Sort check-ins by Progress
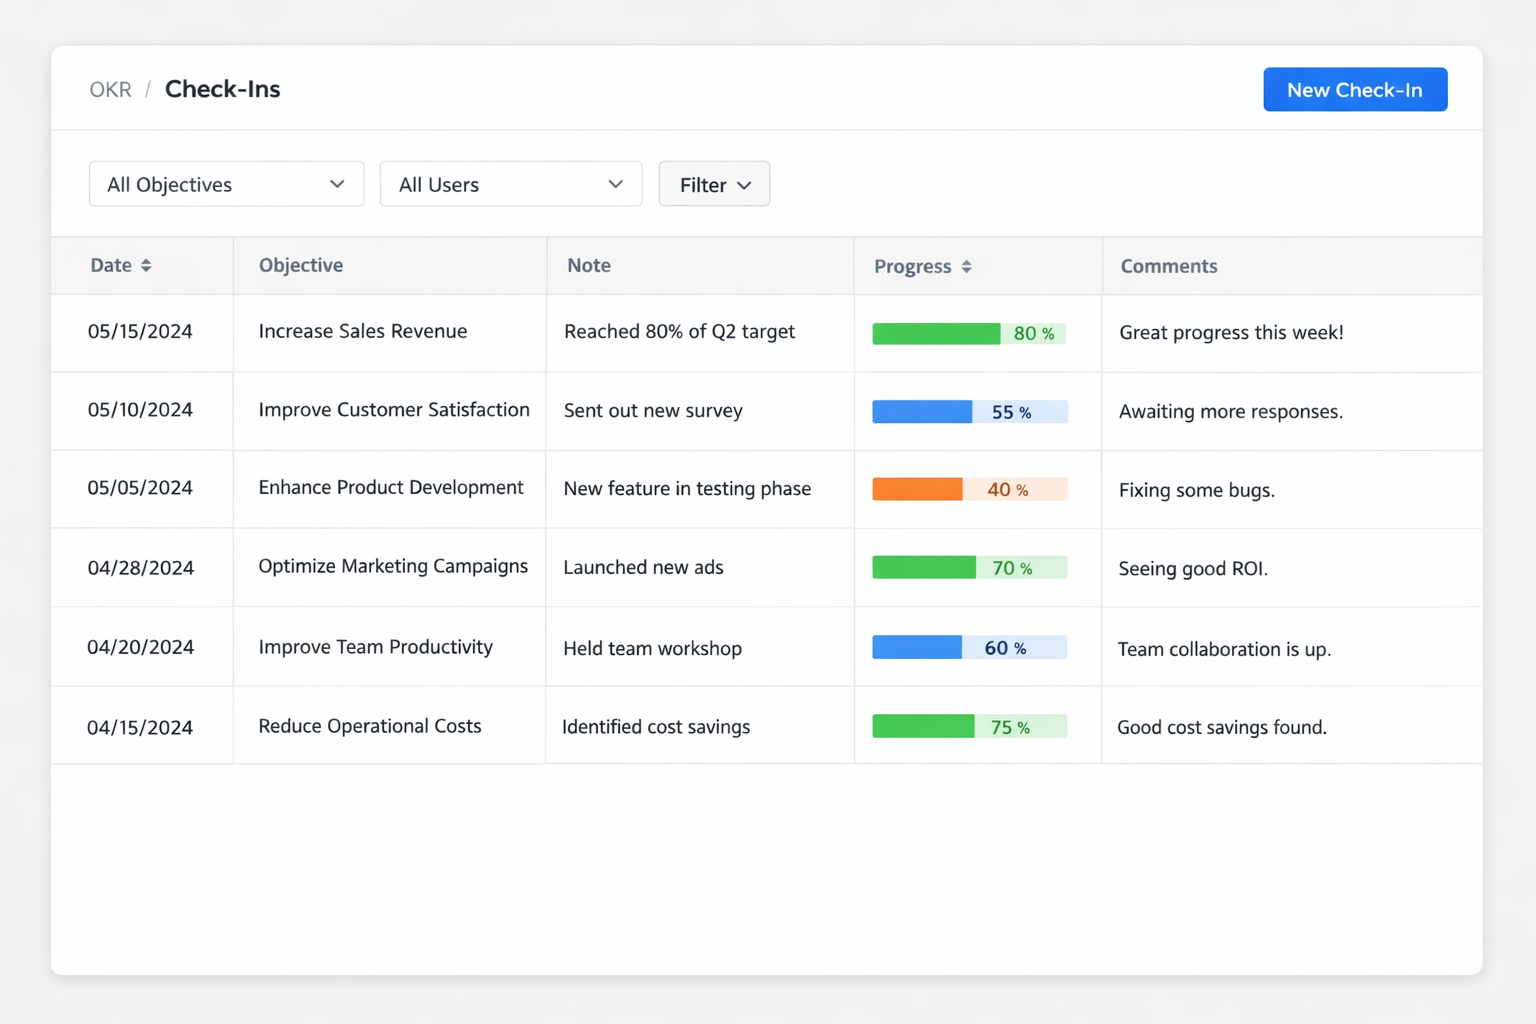Image resolution: width=1536 pixels, height=1024 pixels. tap(922, 266)
